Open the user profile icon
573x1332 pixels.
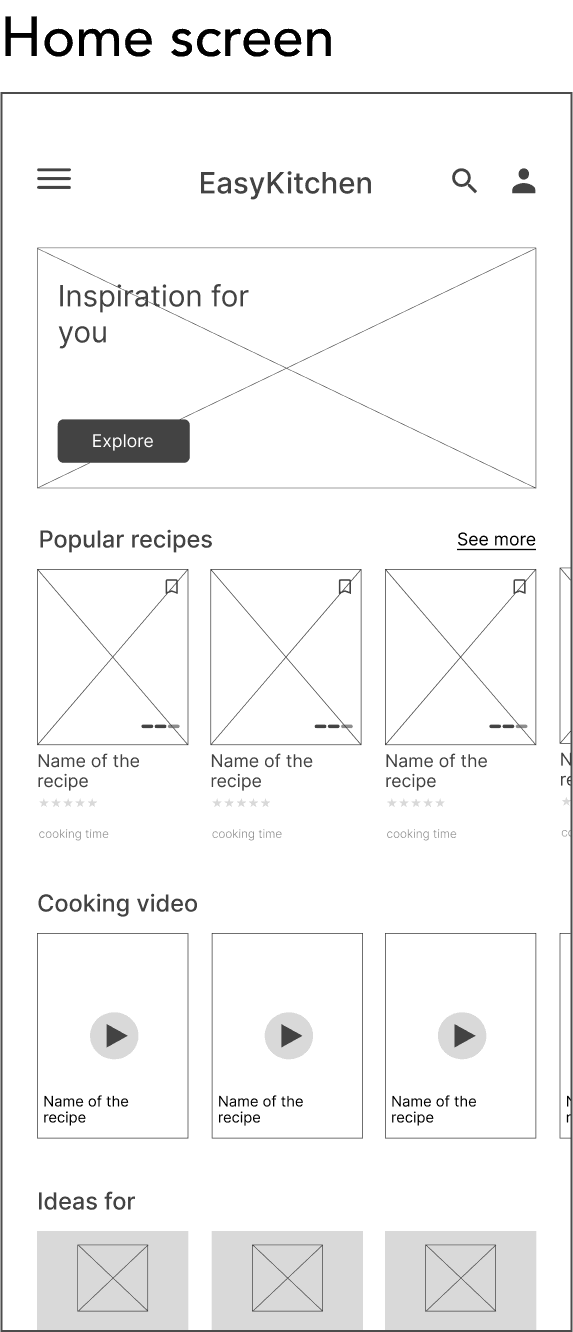(523, 181)
